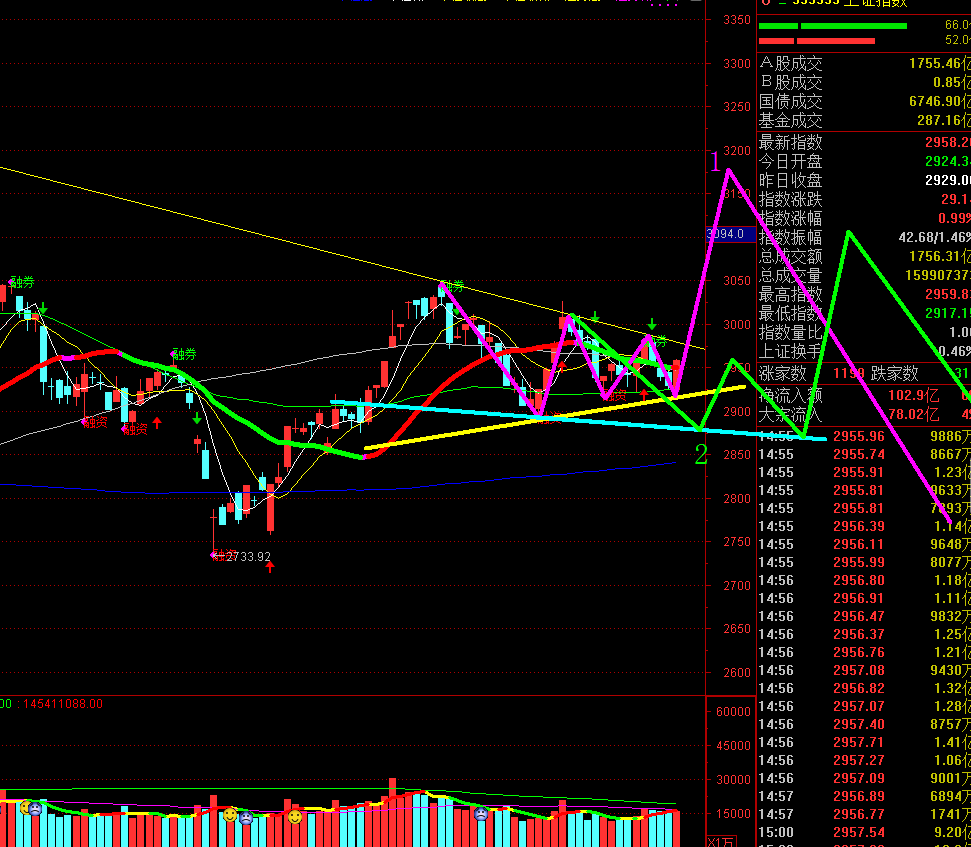Click the A股成交 label
This screenshot has width=971, height=847.
[x=791, y=63]
